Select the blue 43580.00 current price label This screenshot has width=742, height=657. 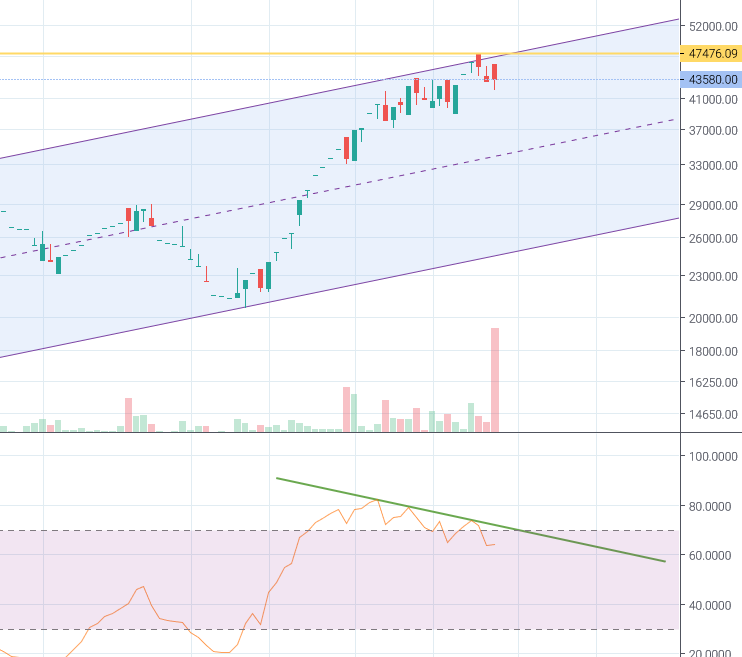(x=711, y=80)
